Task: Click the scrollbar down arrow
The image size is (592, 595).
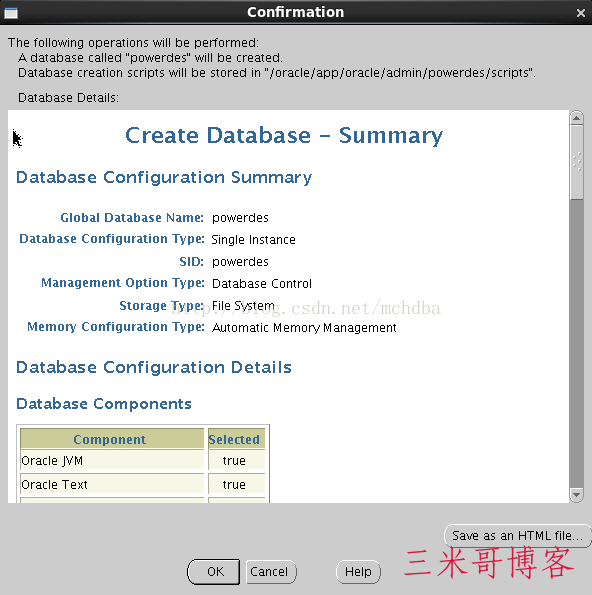Action: click(576, 495)
